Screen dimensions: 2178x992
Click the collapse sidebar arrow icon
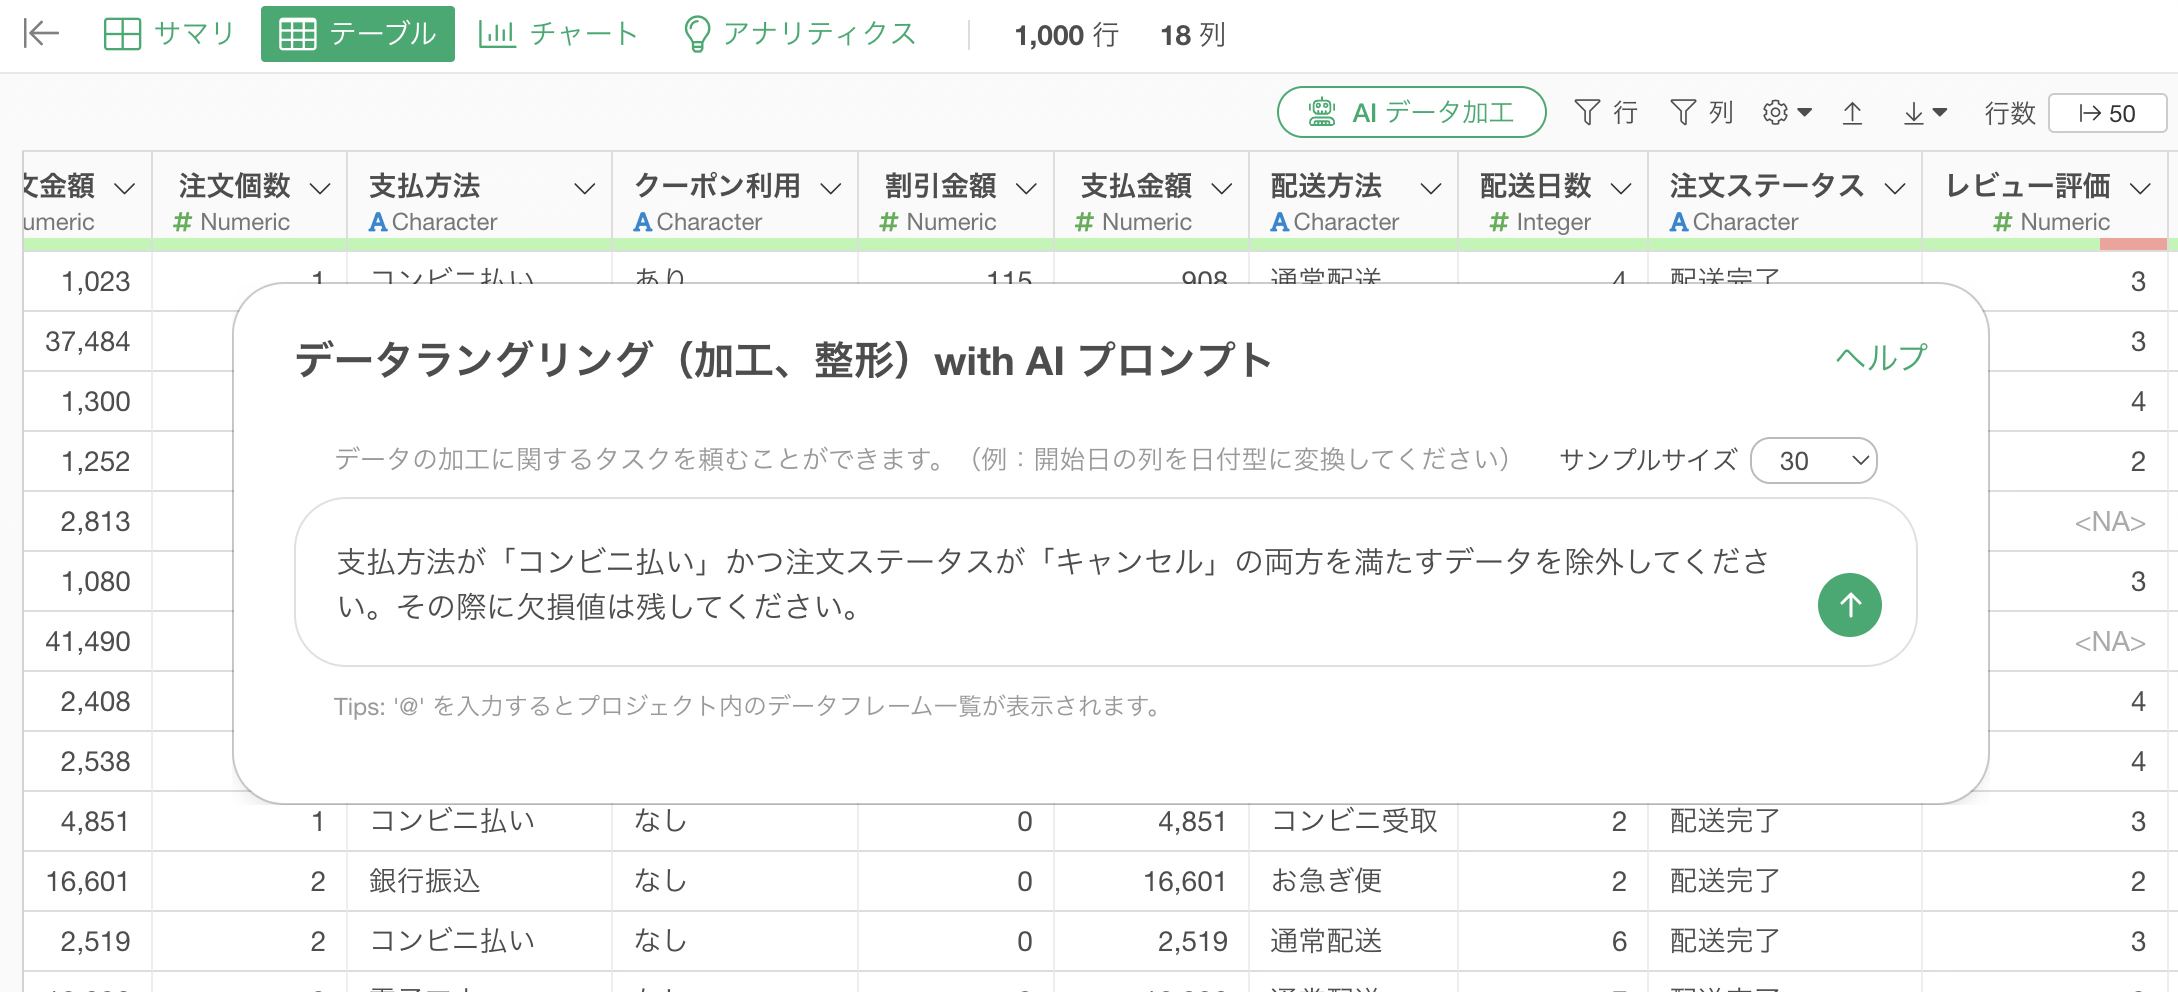41,34
